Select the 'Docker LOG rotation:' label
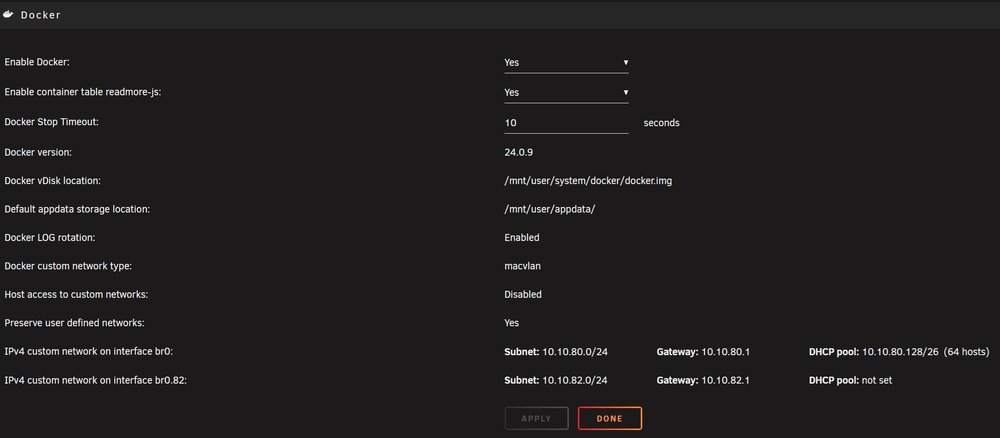The image size is (1000, 438). point(50,237)
